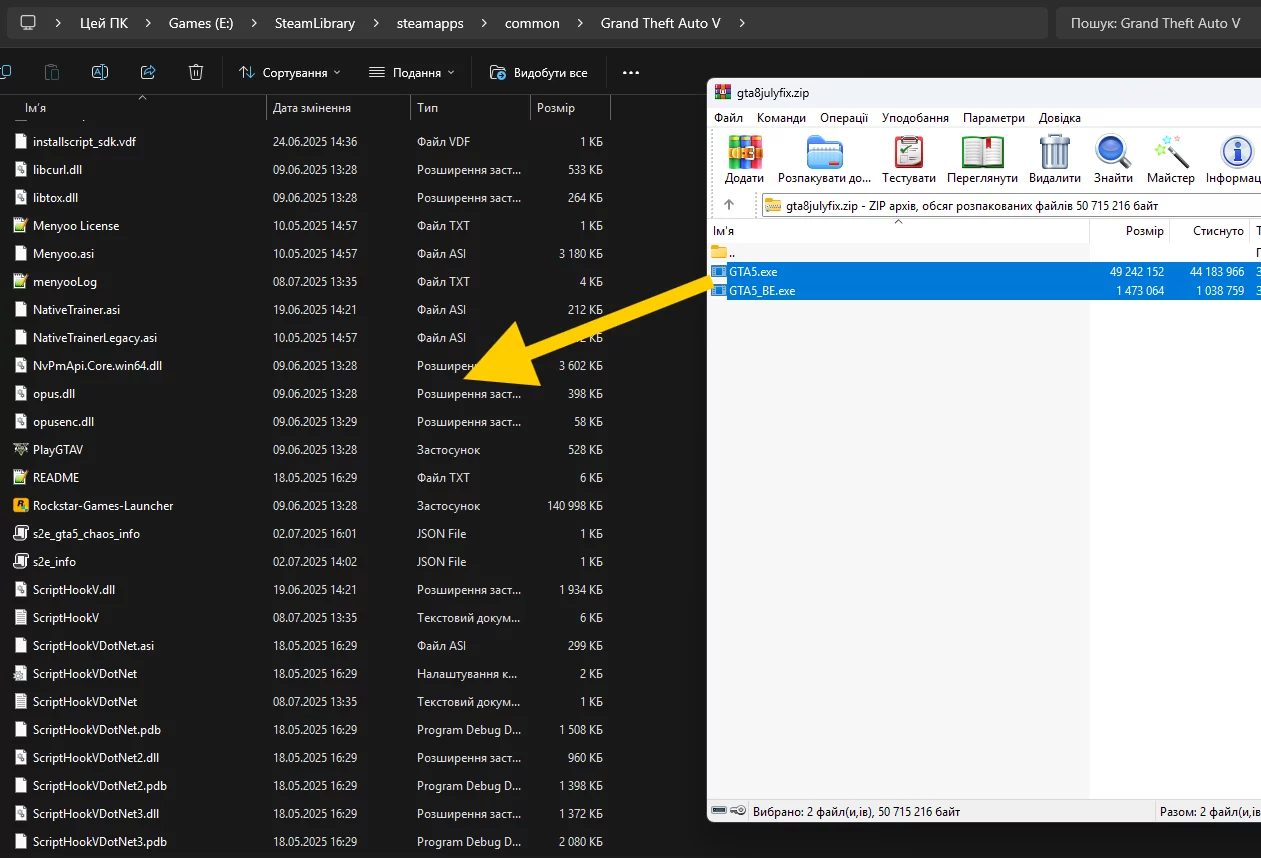Click WinRAR Переглянути (View) icon
Screen dimensions: 1261x858
tap(982, 152)
